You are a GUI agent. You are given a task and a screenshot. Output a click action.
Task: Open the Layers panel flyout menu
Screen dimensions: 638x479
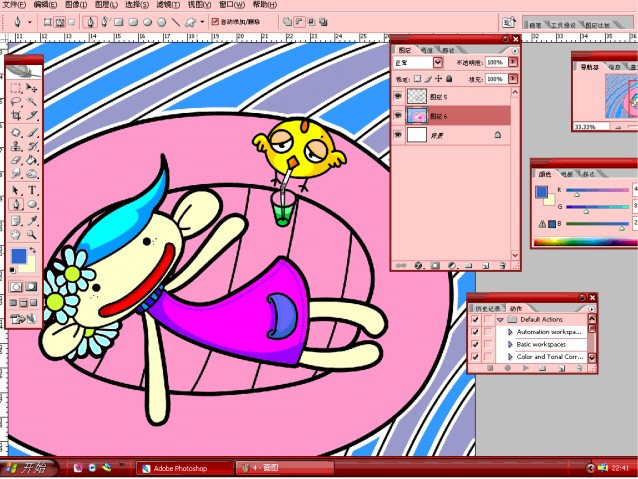point(515,51)
